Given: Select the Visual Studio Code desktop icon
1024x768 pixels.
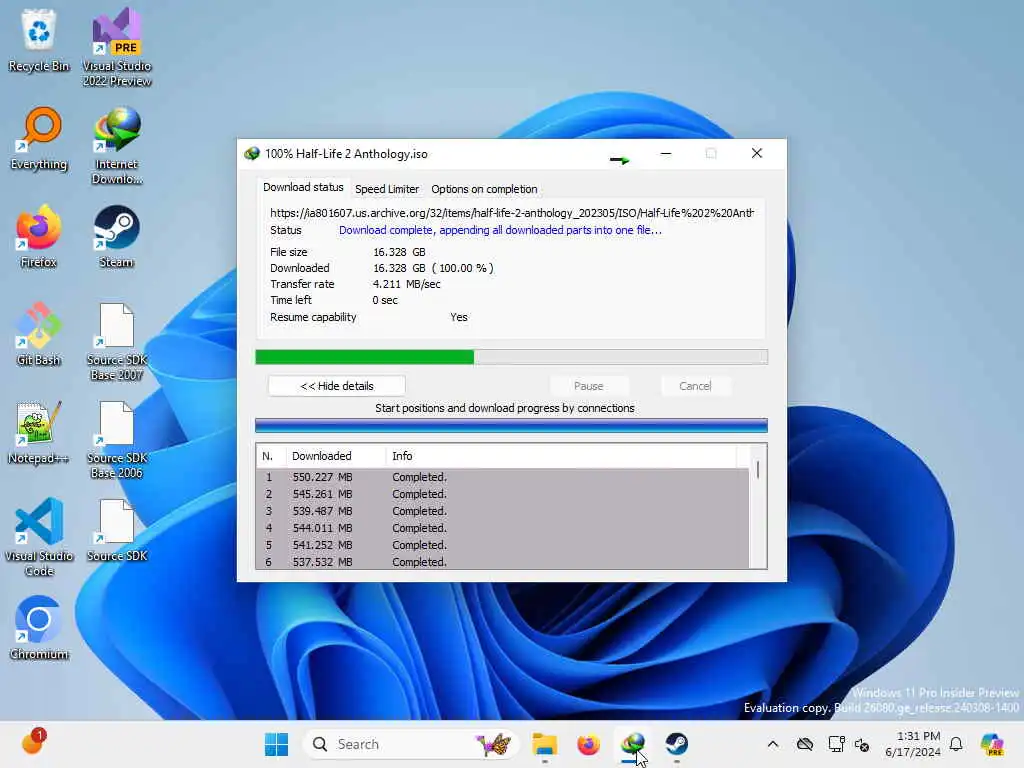Looking at the screenshot, I should [39, 537].
